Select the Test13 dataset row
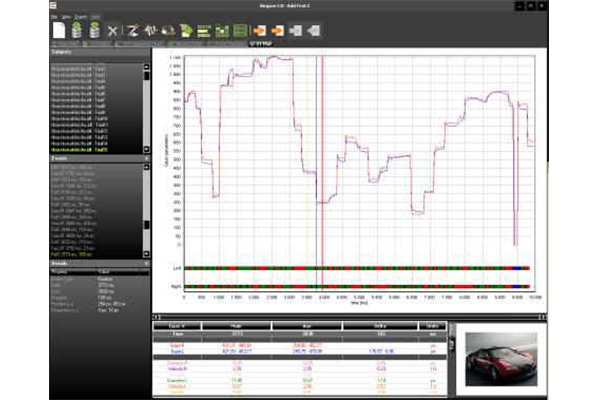 96,137
